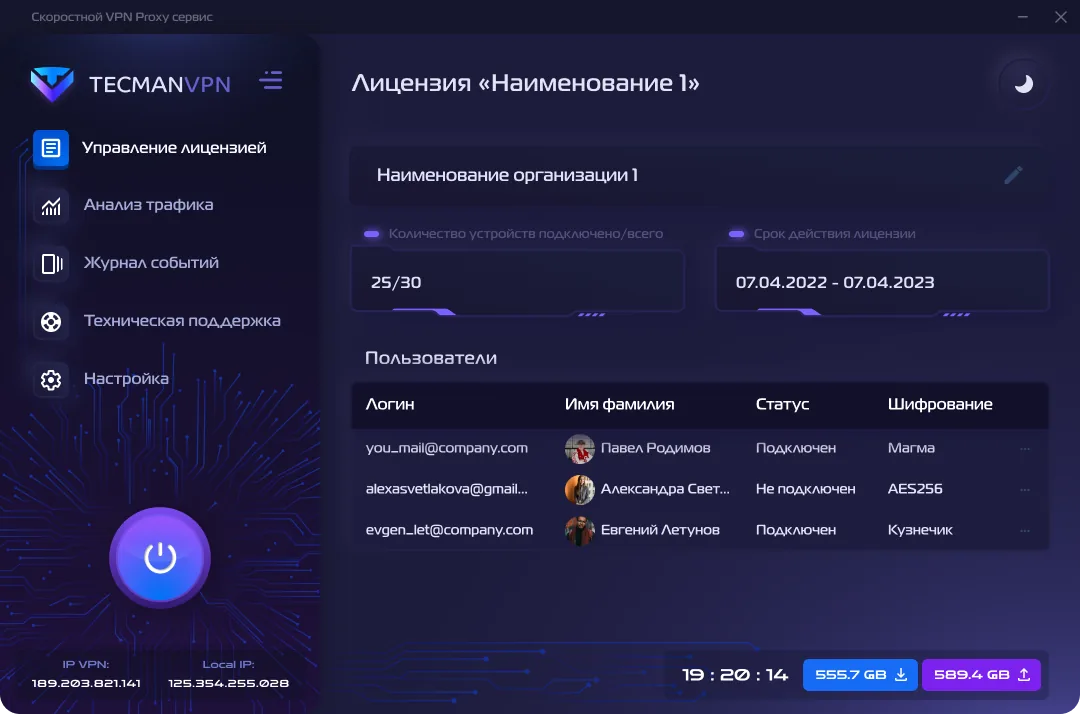The image size is (1080, 714).
Task: Click the Анализ трафика chart icon
Action: coord(51,206)
